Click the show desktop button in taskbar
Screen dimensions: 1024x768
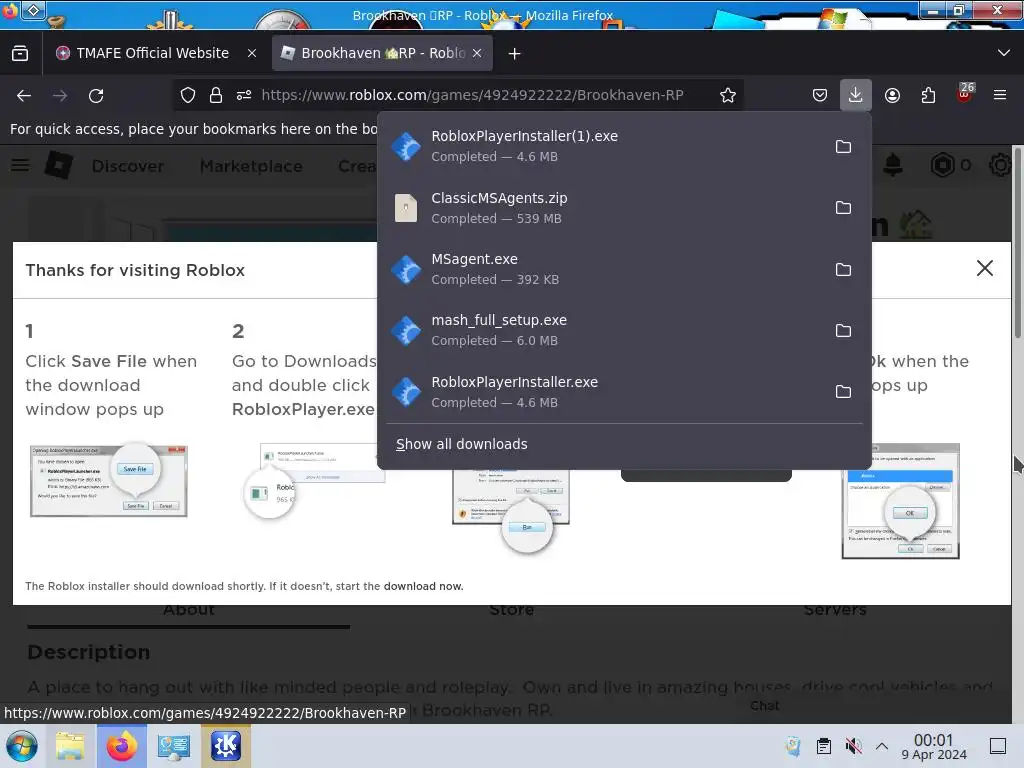click(x=998, y=746)
